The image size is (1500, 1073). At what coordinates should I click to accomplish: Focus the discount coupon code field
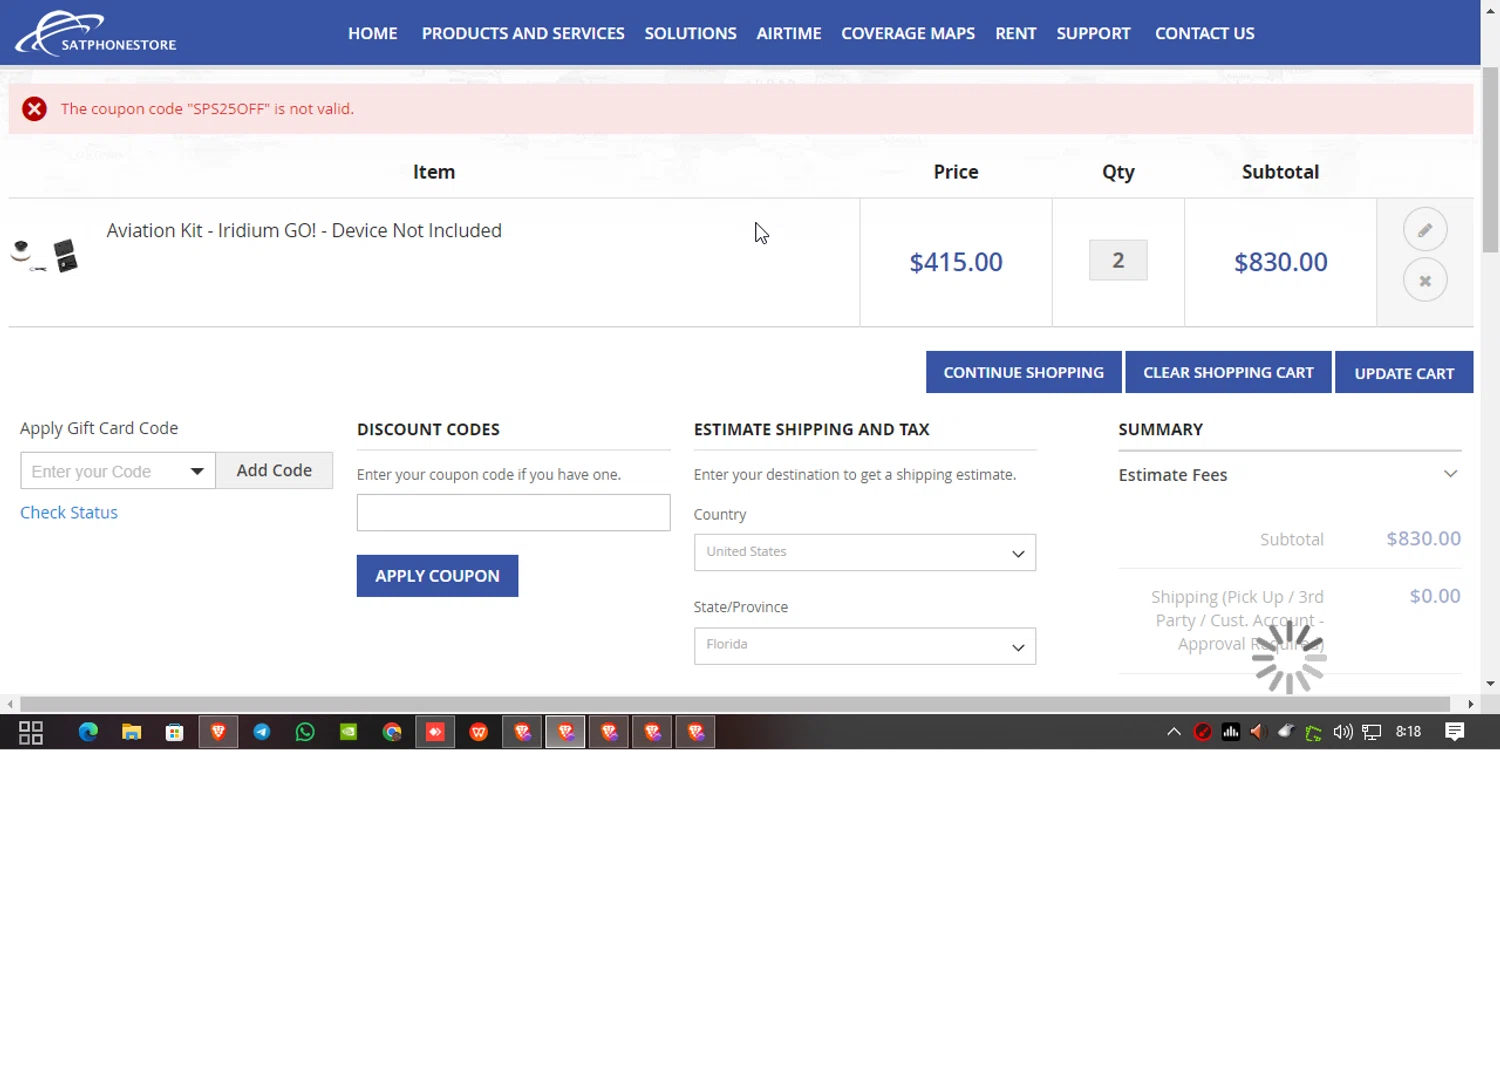click(x=513, y=512)
